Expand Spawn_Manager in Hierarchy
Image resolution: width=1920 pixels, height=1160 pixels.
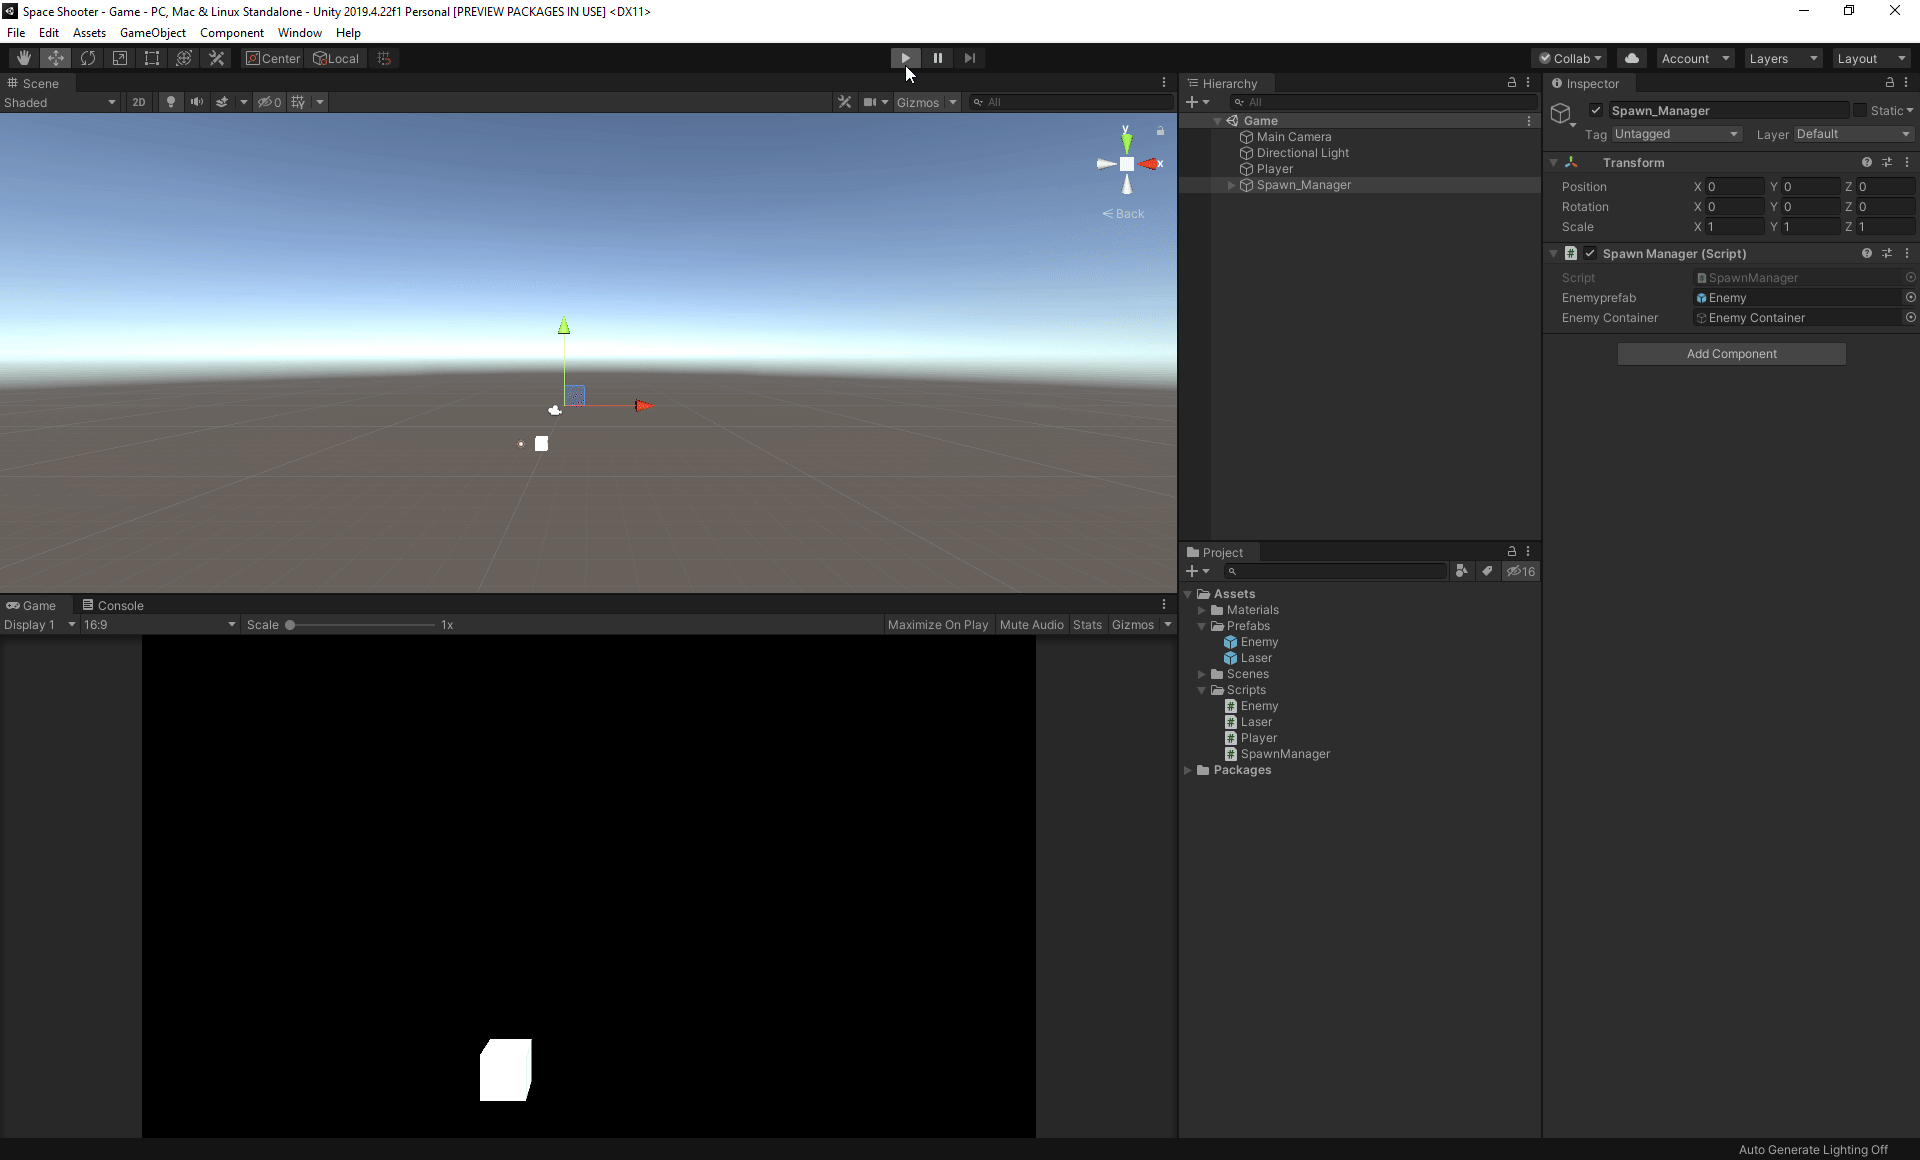[x=1231, y=185]
